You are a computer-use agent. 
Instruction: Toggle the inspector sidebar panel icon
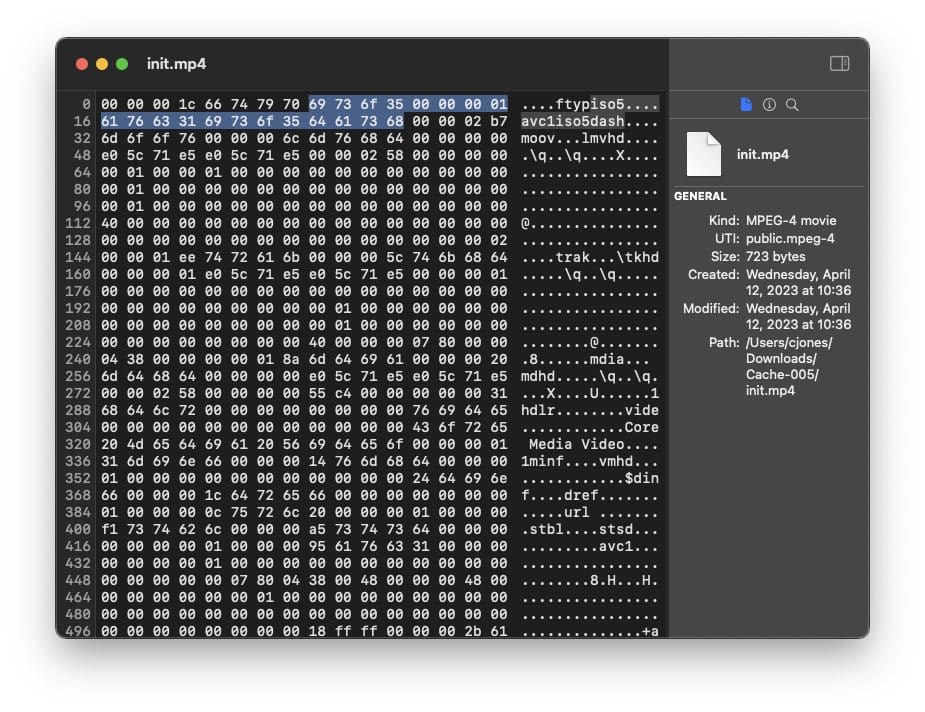click(x=839, y=64)
